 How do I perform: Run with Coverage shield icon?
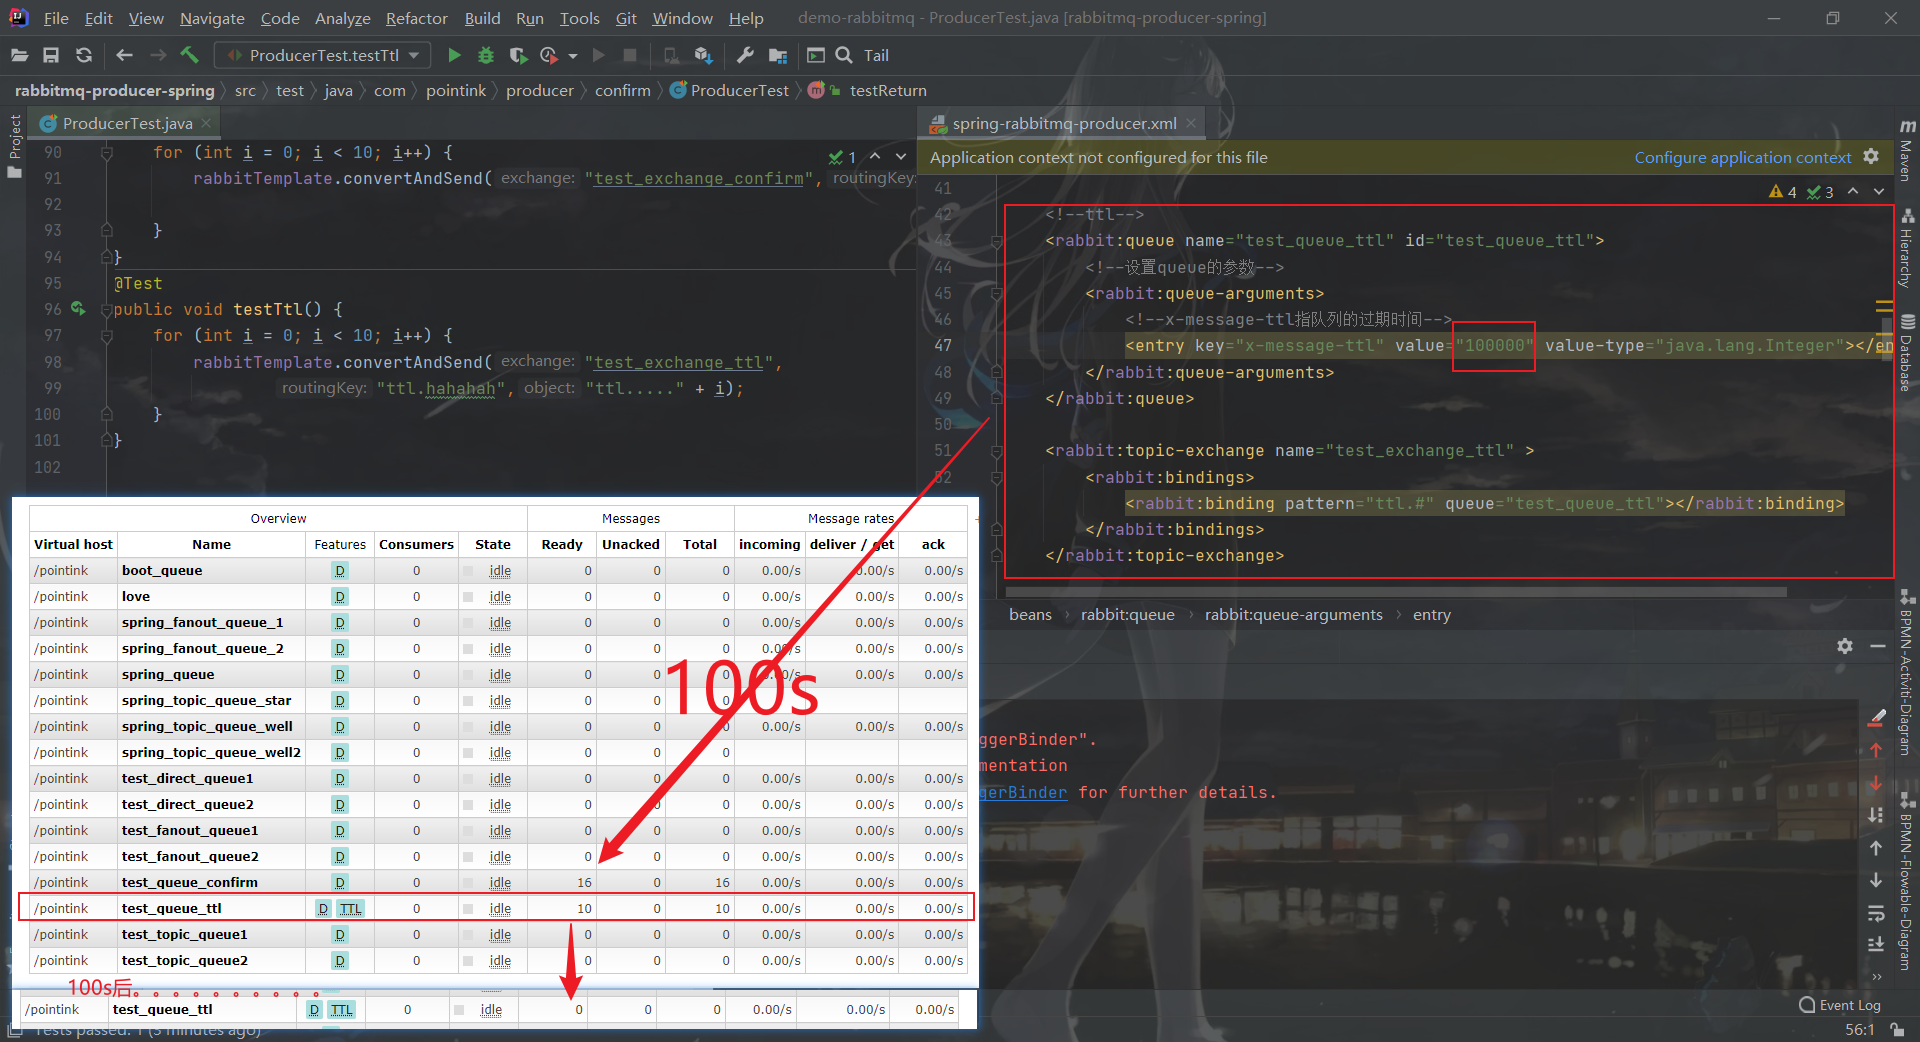click(x=517, y=55)
